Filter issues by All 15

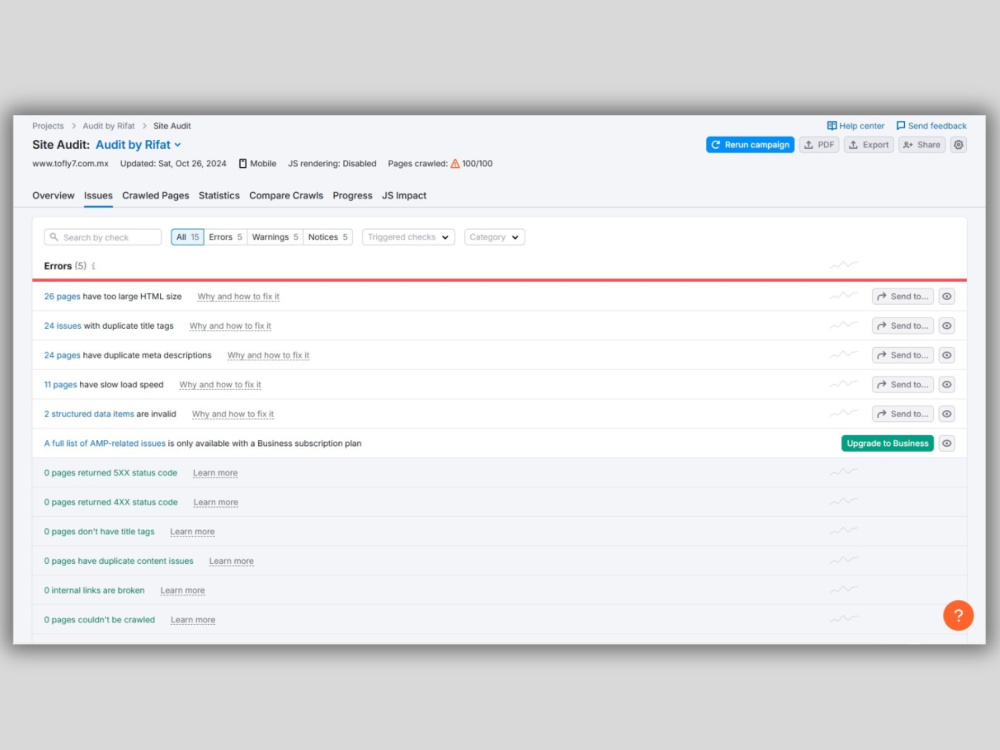click(188, 237)
